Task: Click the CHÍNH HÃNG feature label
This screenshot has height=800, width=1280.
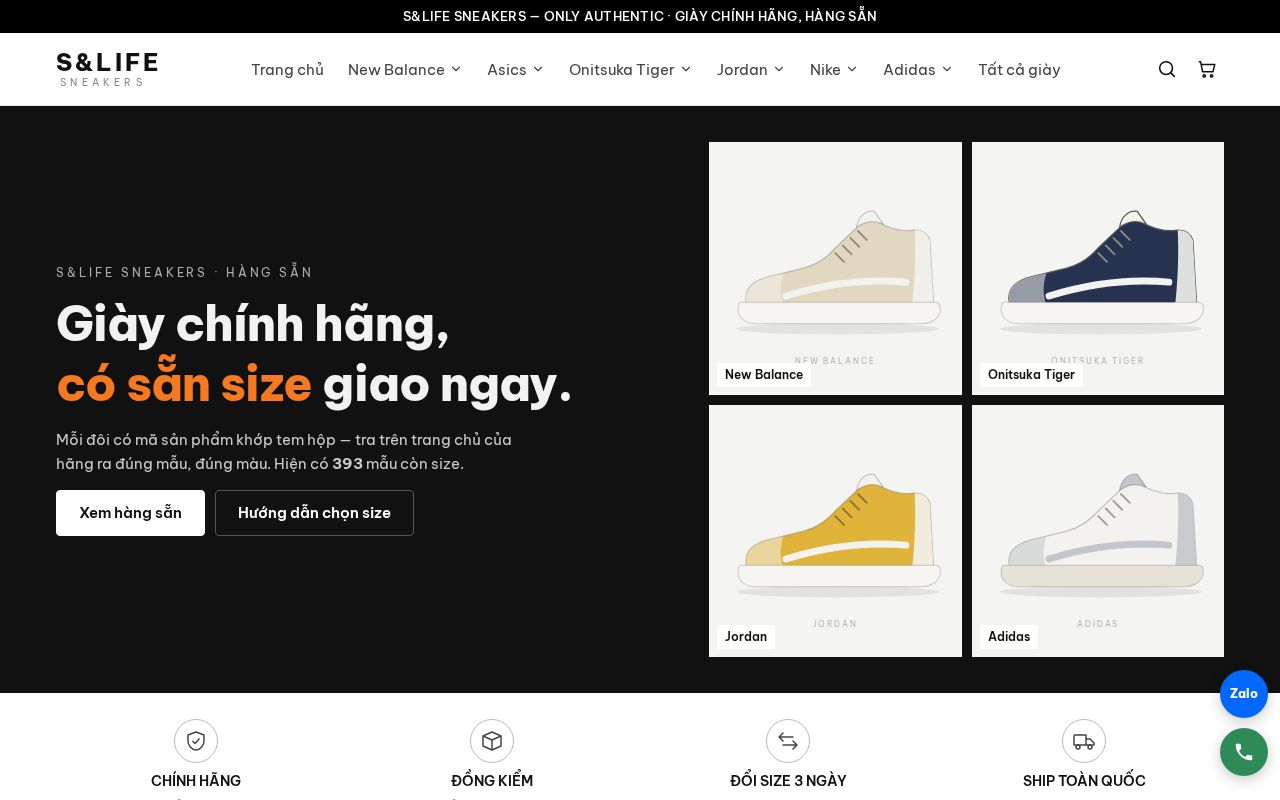Action: (x=196, y=781)
